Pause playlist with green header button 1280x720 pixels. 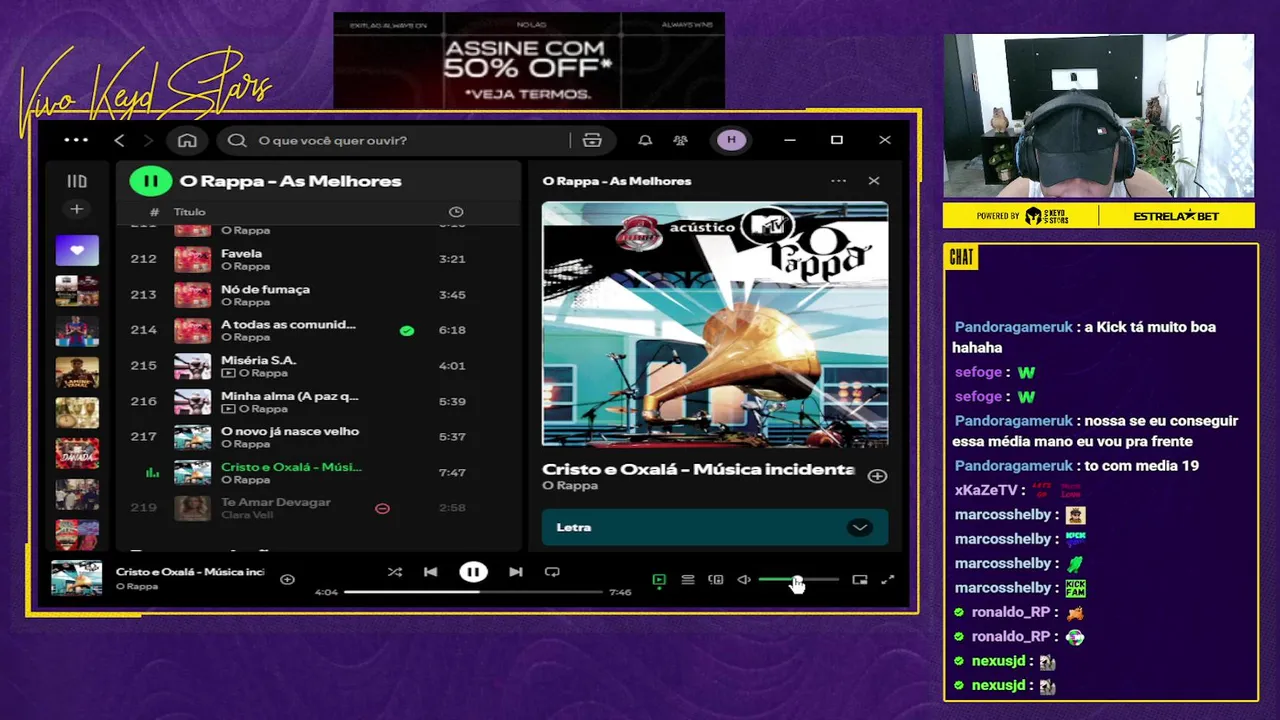coord(151,181)
